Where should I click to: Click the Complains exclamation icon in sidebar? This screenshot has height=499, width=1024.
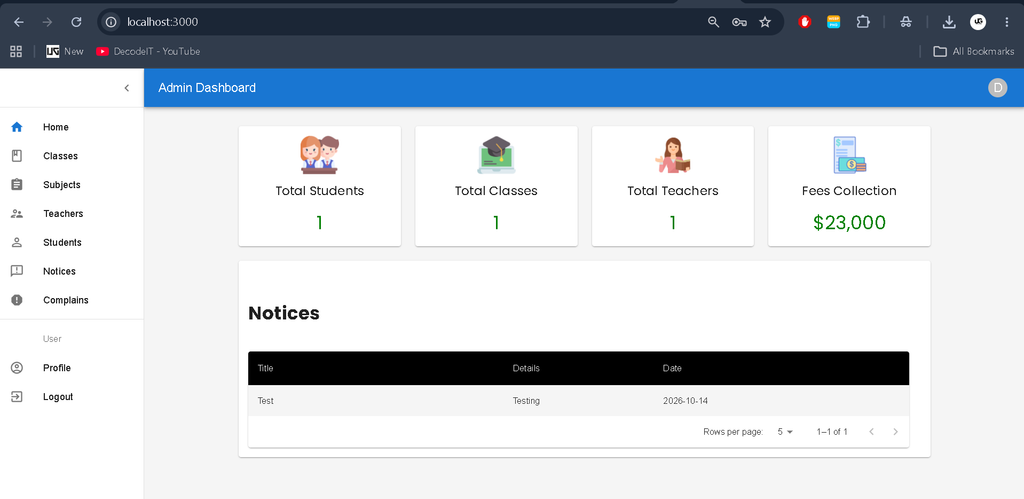pos(17,300)
